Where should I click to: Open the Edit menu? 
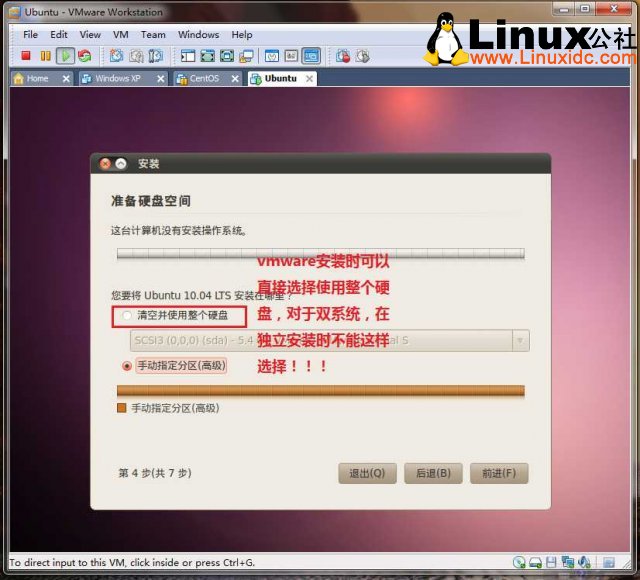point(59,35)
